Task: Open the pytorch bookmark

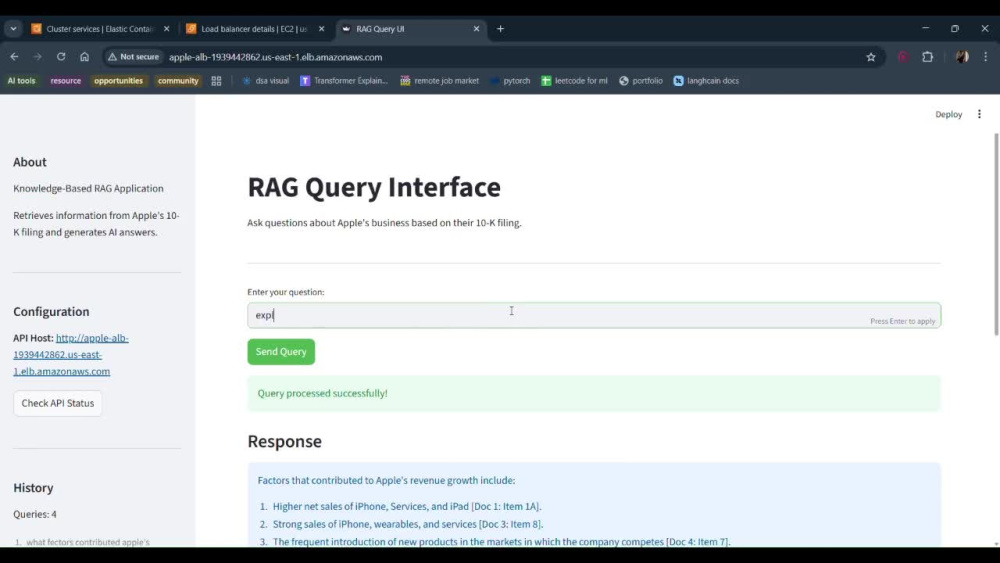Action: pos(510,81)
